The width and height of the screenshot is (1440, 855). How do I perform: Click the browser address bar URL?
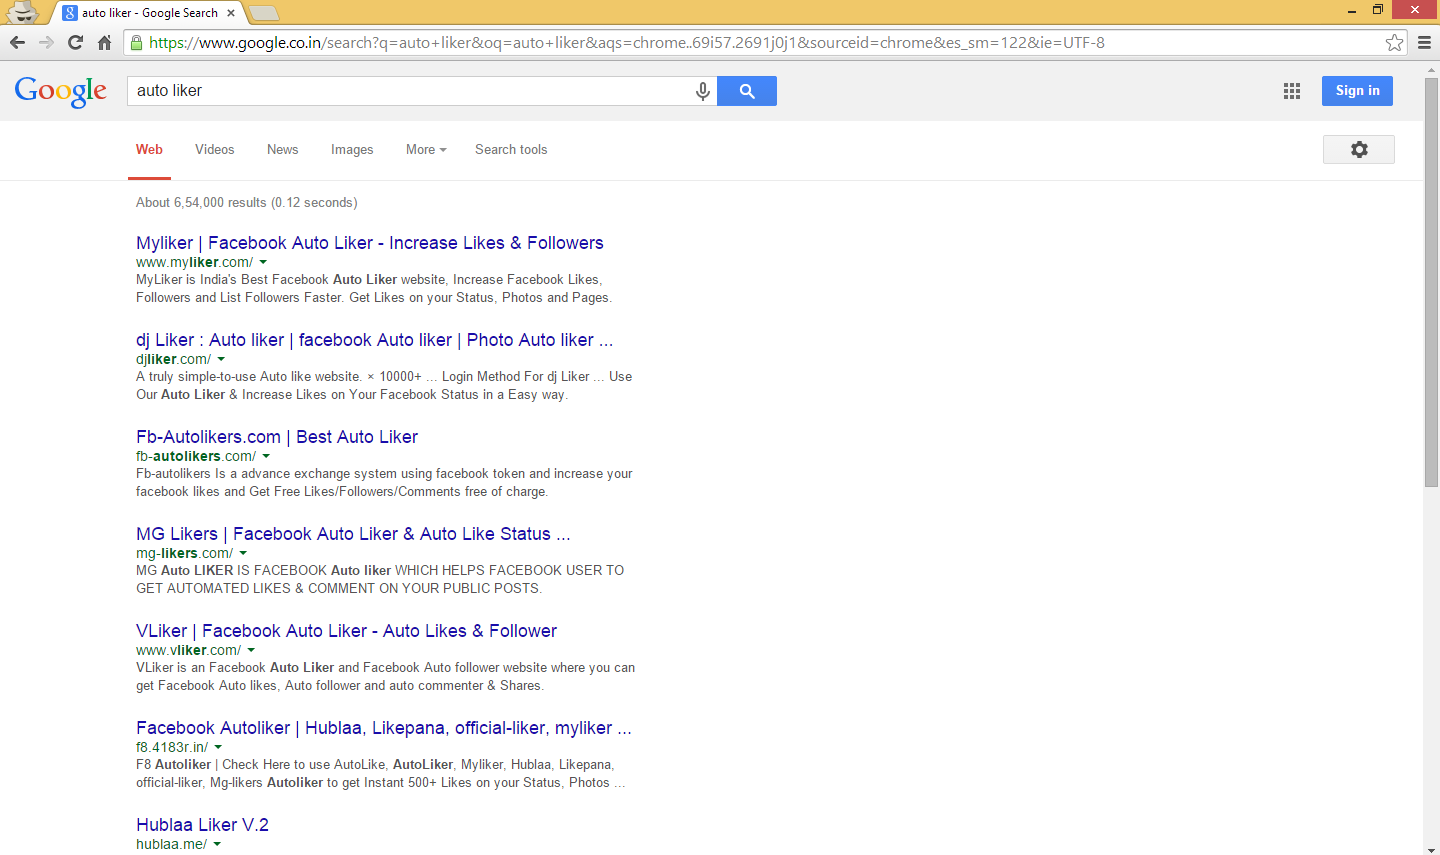pos(626,43)
